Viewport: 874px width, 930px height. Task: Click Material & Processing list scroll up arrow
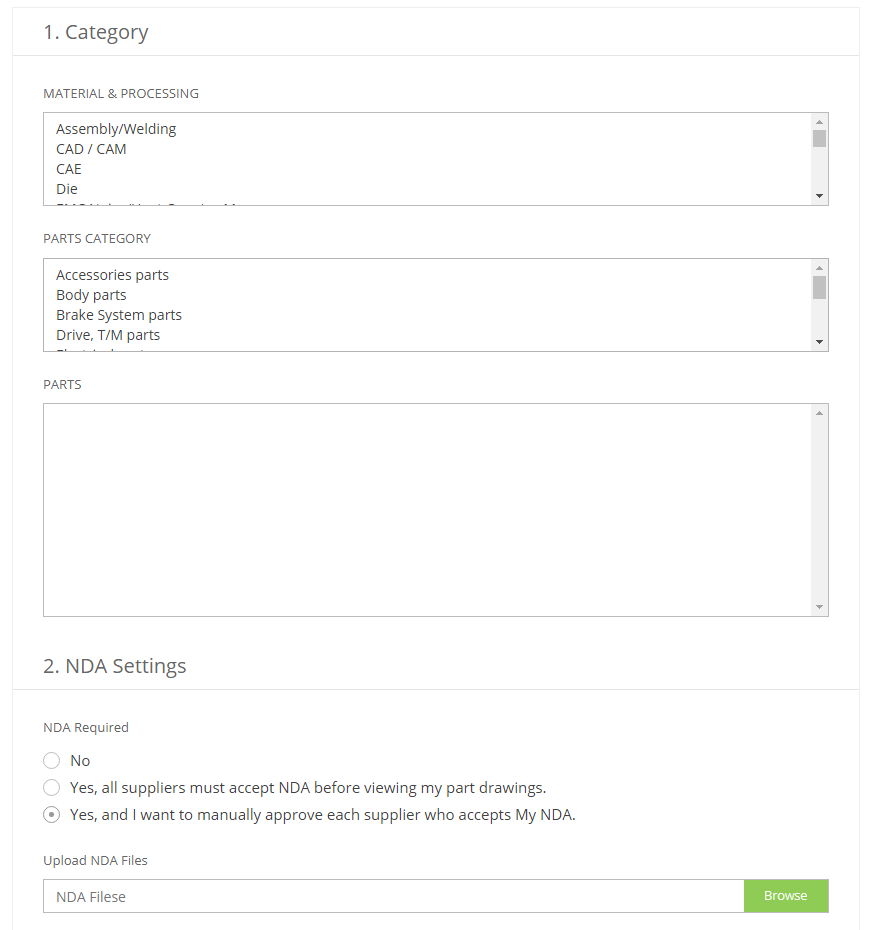coord(819,122)
